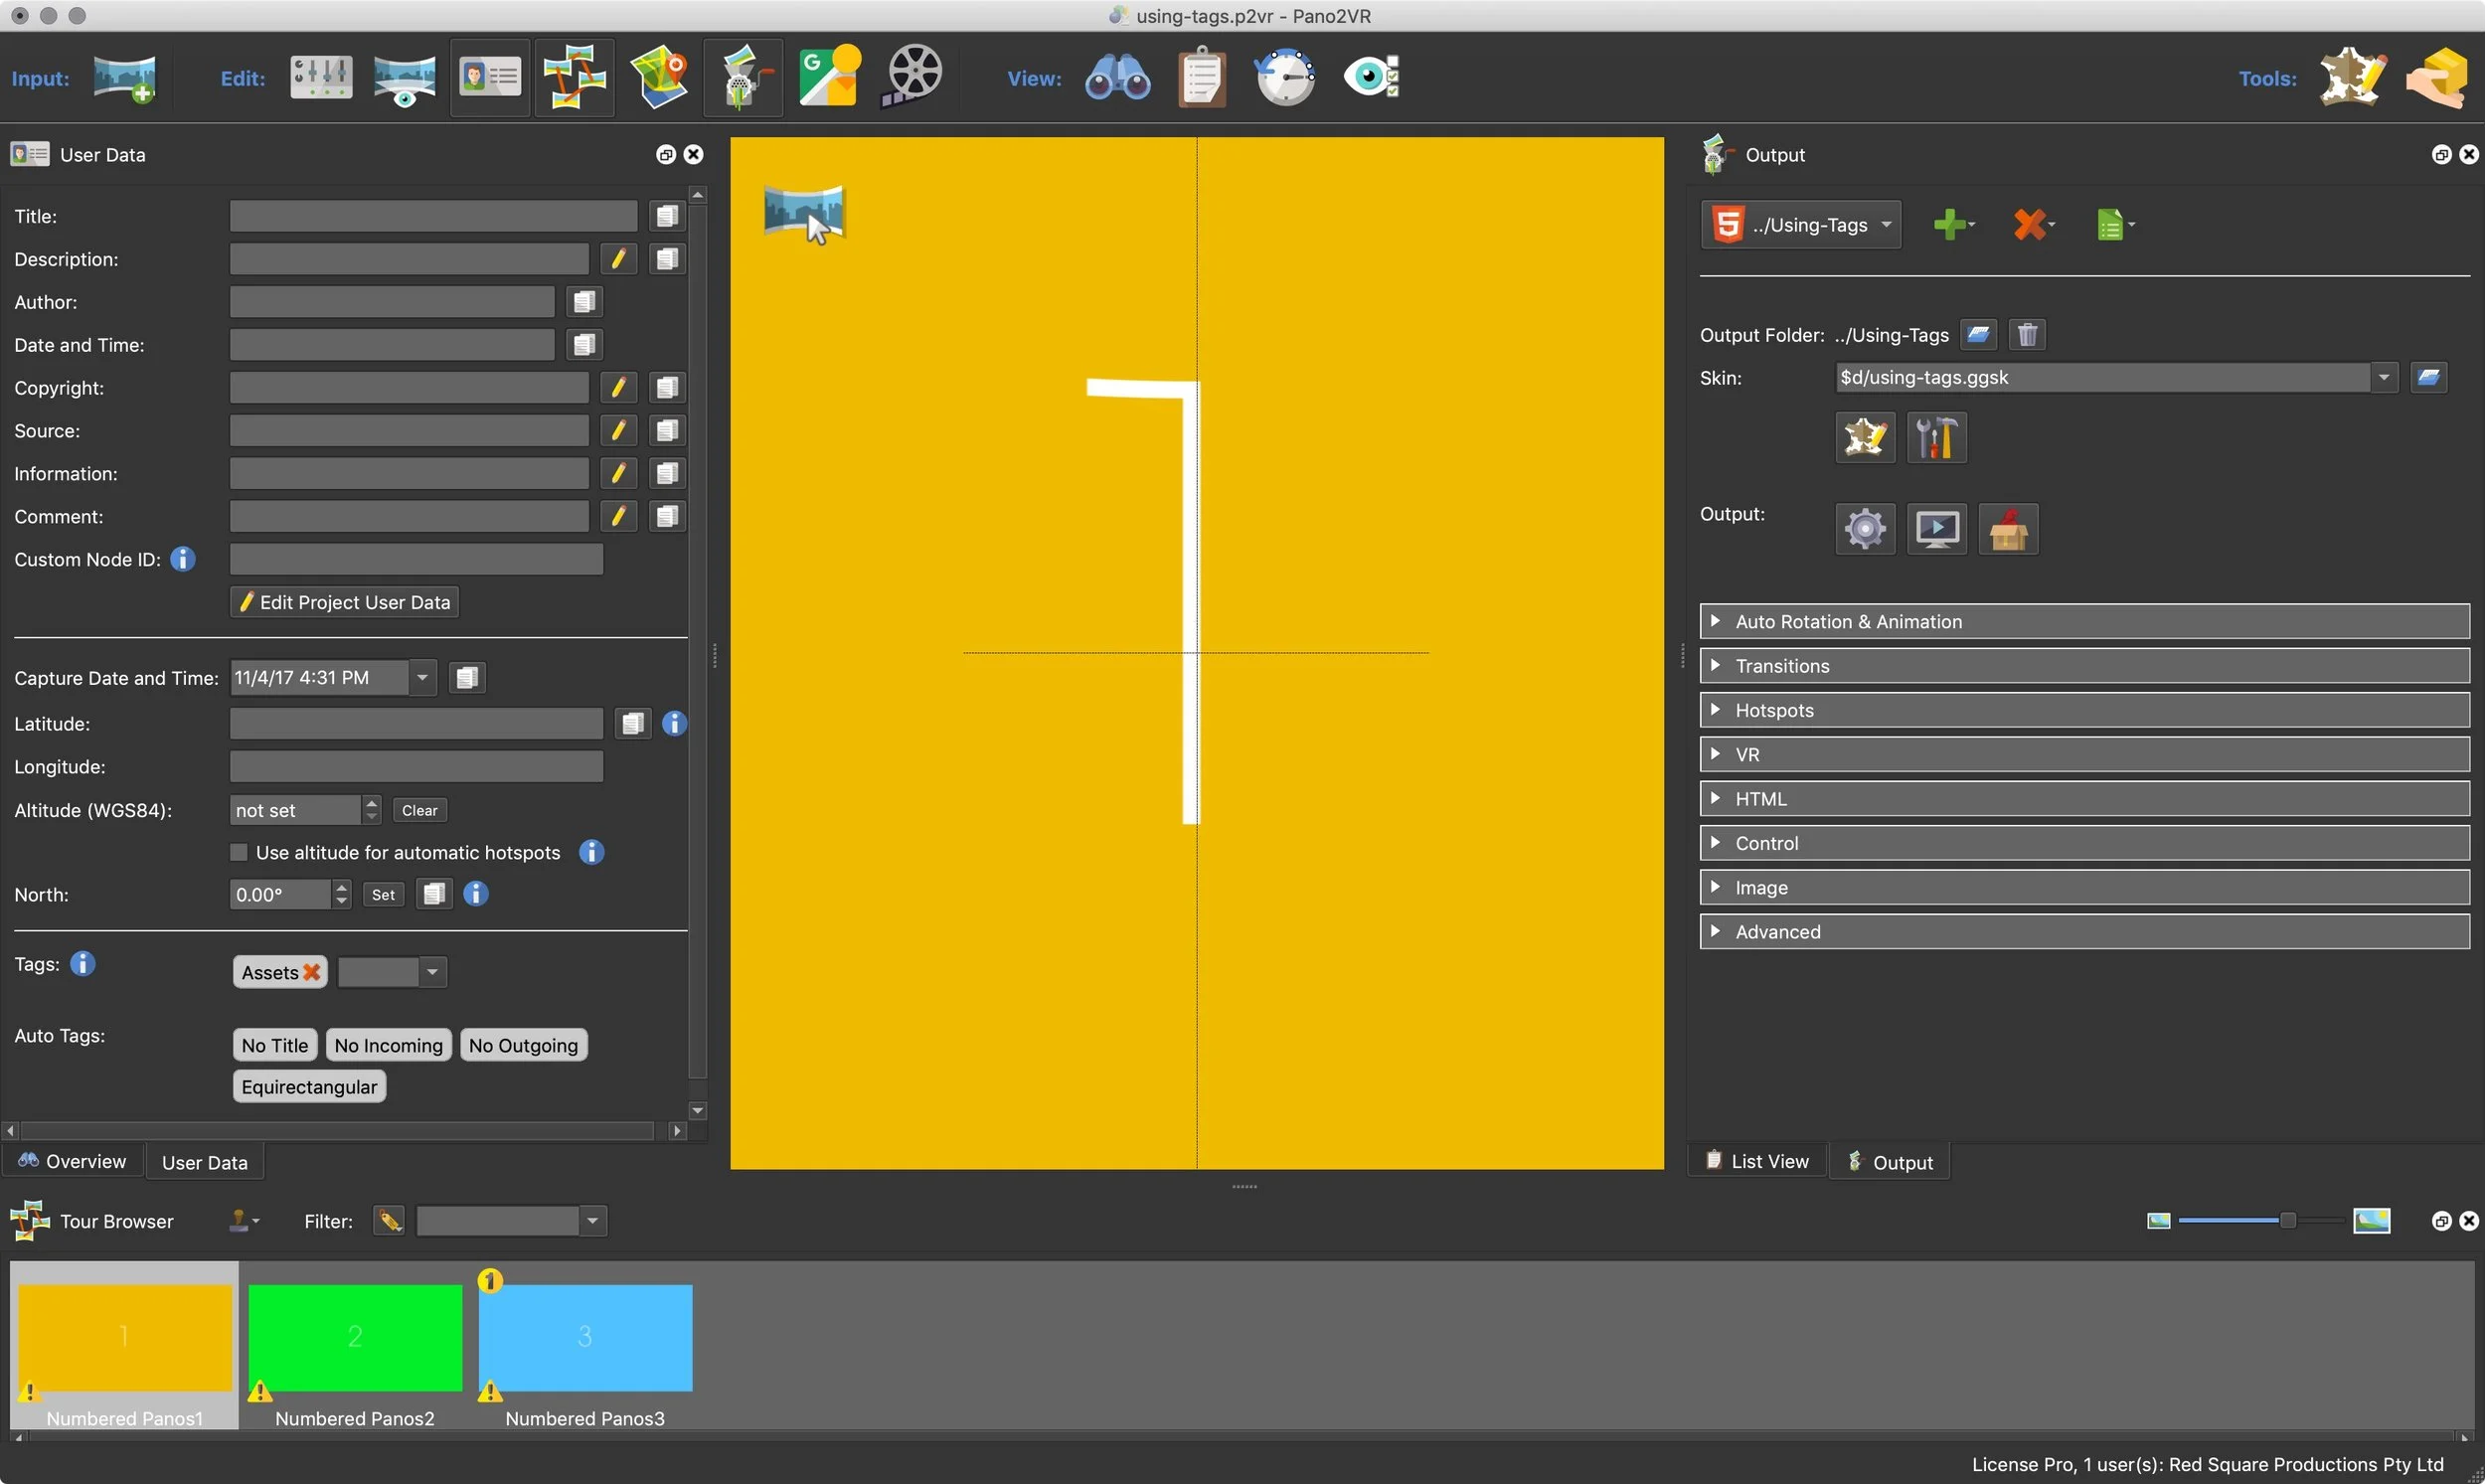Remove the Assets tag with red X
Image resolution: width=2485 pixels, height=1484 pixels.
[x=311, y=973]
